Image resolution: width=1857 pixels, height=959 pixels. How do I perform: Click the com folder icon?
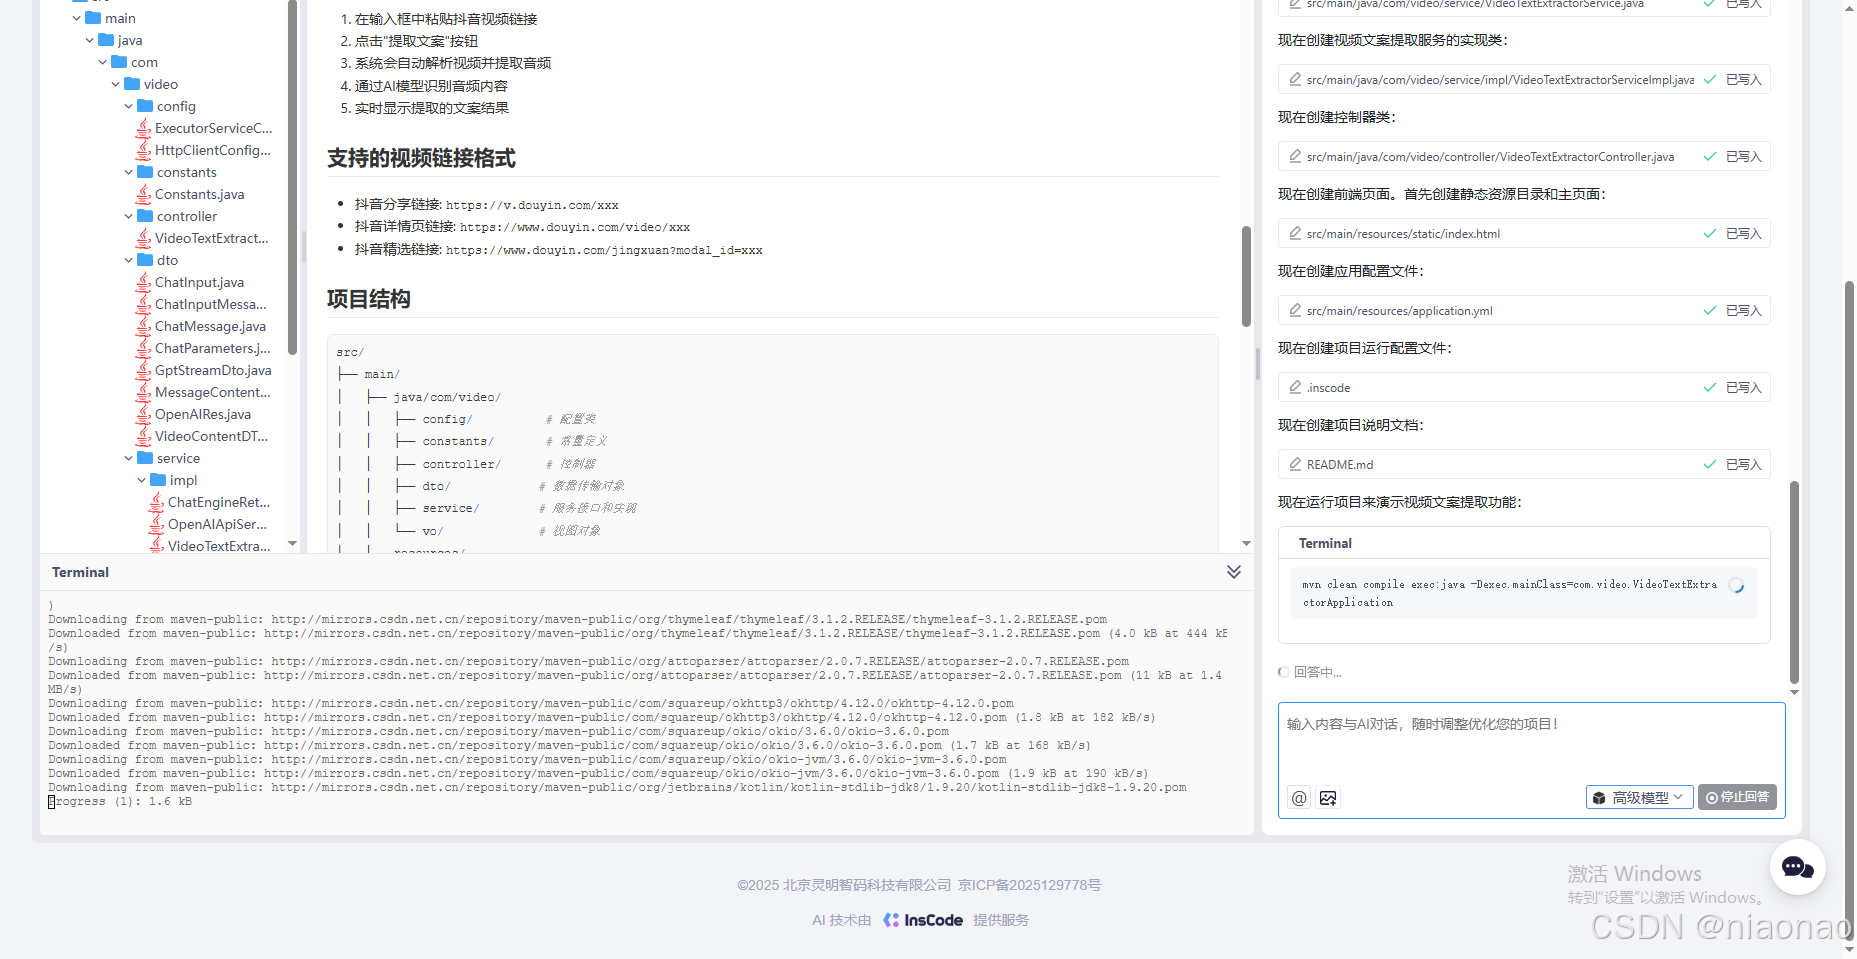point(119,62)
